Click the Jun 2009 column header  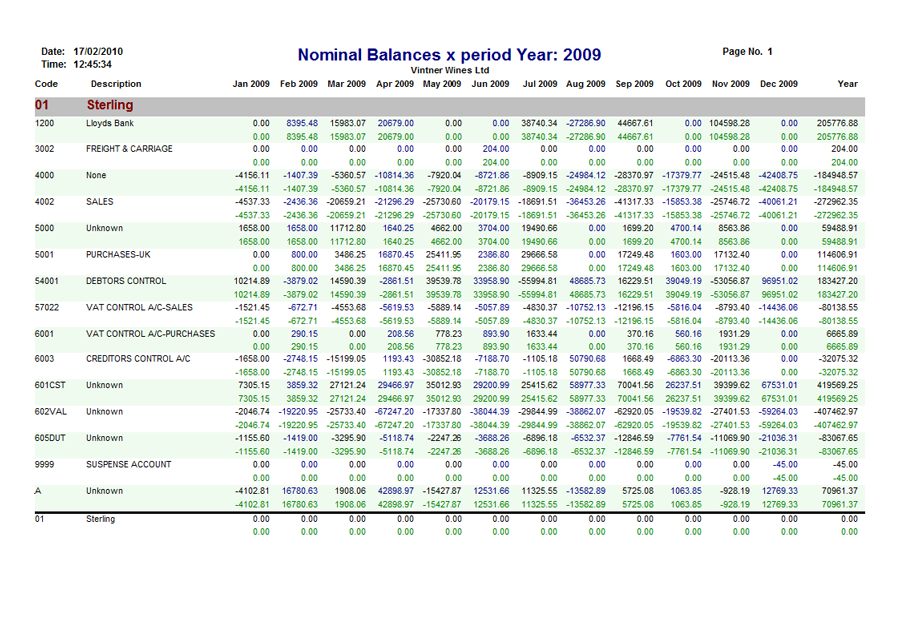pyautogui.click(x=490, y=84)
